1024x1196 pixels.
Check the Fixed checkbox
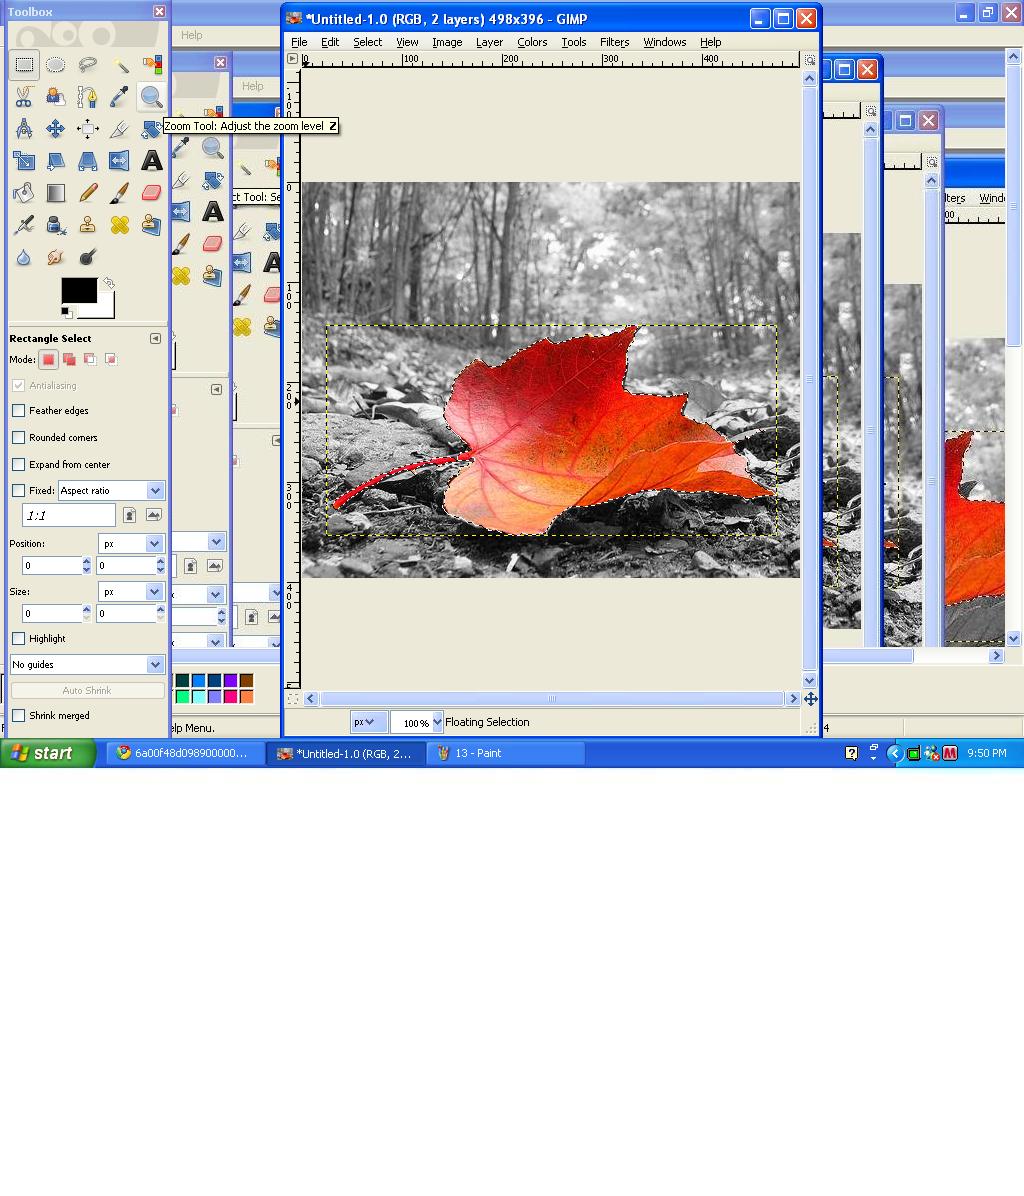19,490
